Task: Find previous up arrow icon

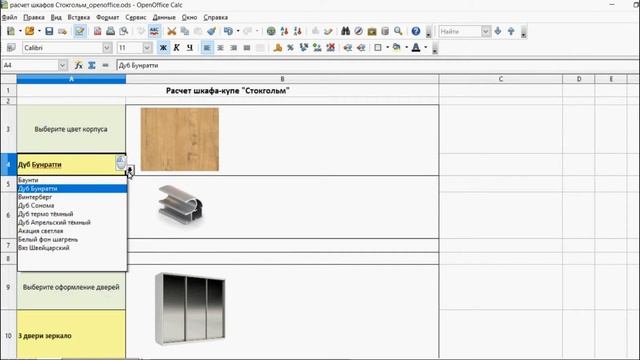Action: point(511,31)
